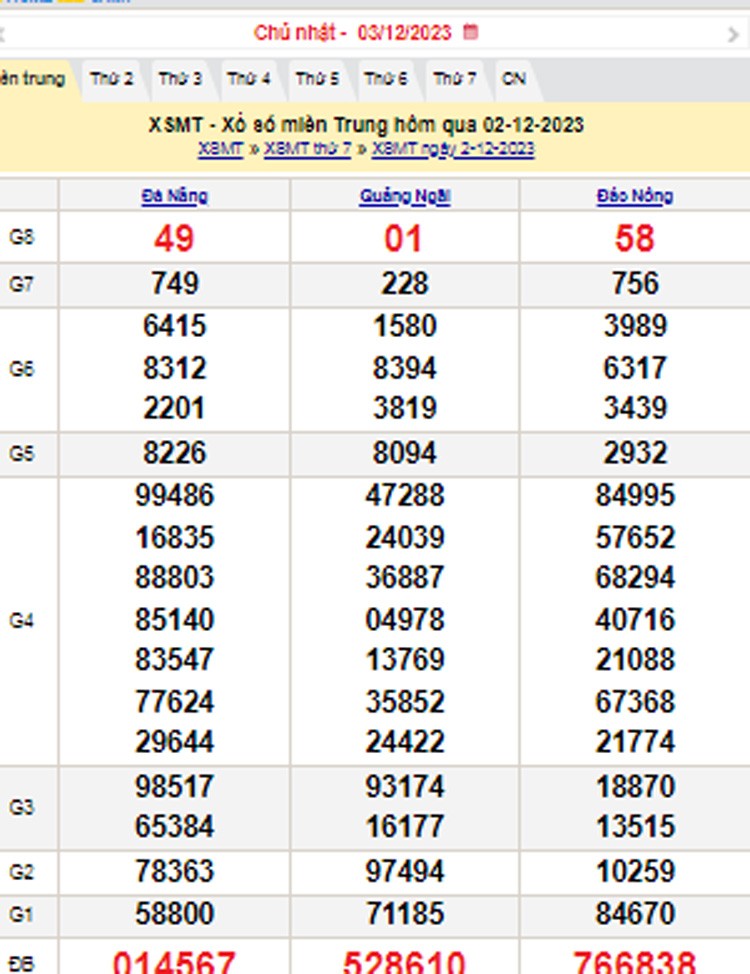Screen dimensions: 750x974
Task: Open the XSMT thứ 7 link
Action: pos(307,149)
